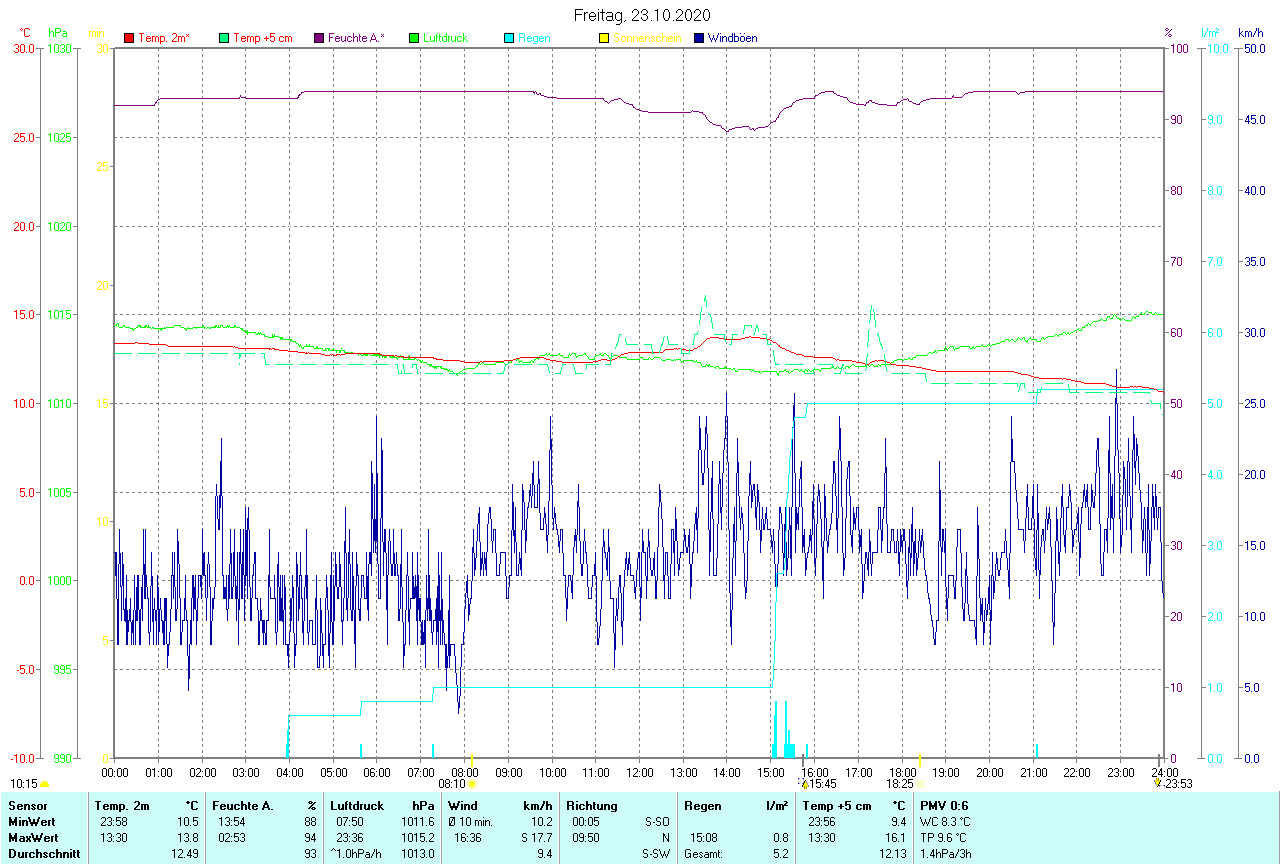Click the chart title 'Freitag, 23.10.2020'
Image resolution: width=1280 pixels, height=864 pixels.
tap(642, 15)
